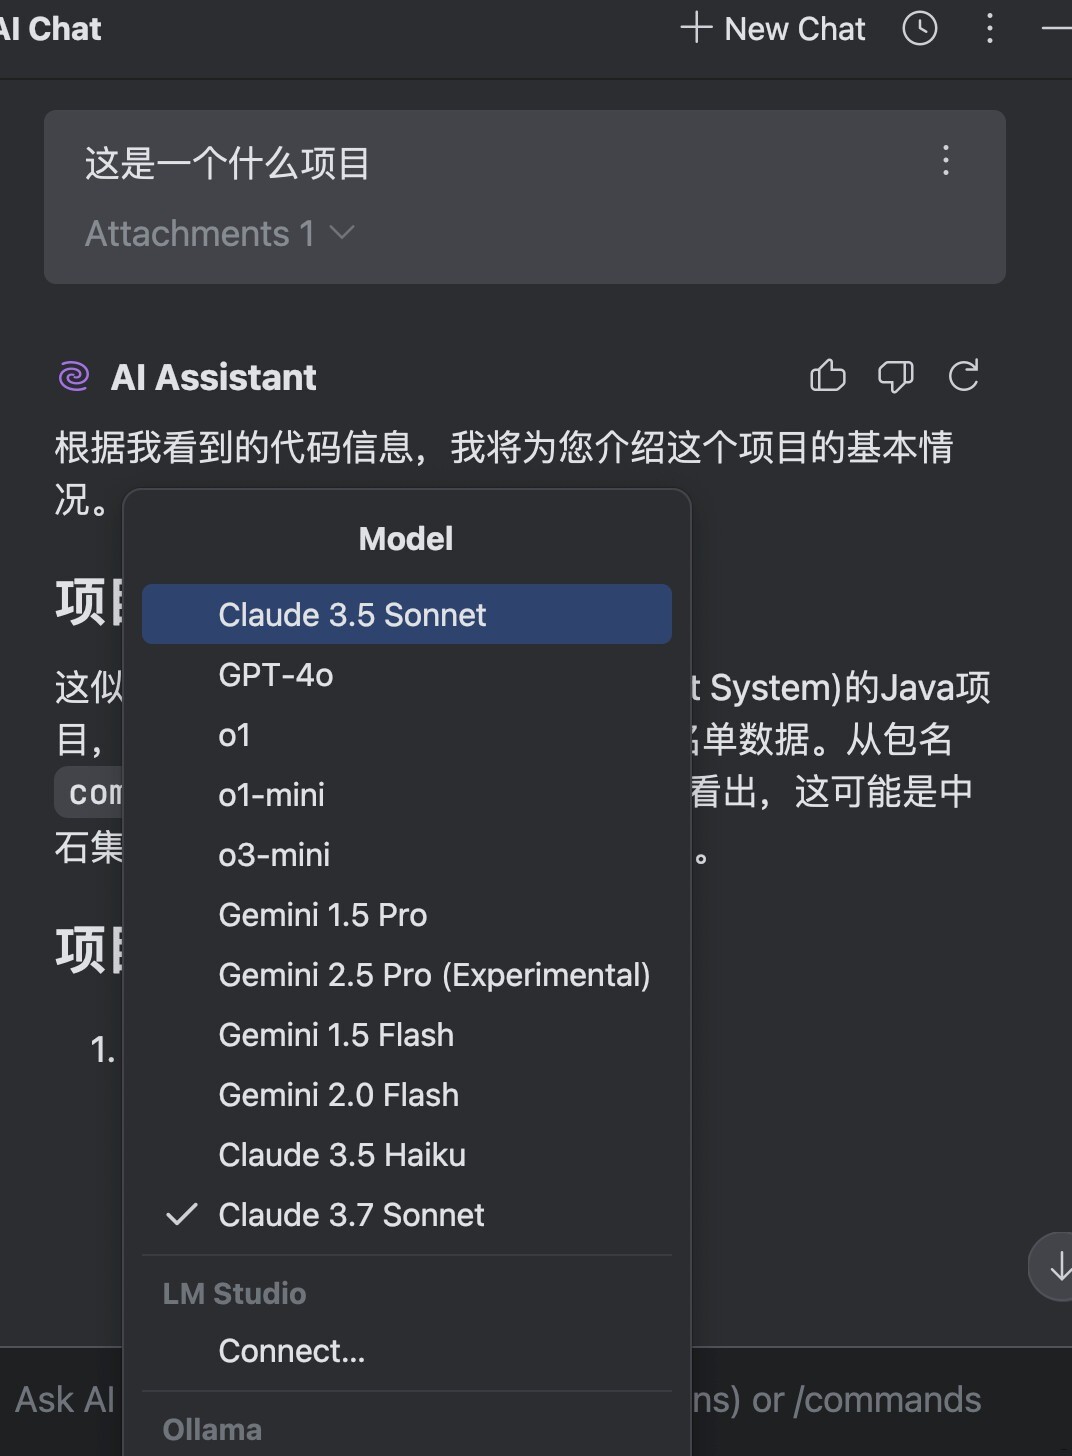This screenshot has width=1072, height=1456.
Task: Click Connect... under LM Studio
Action: [x=292, y=1351]
